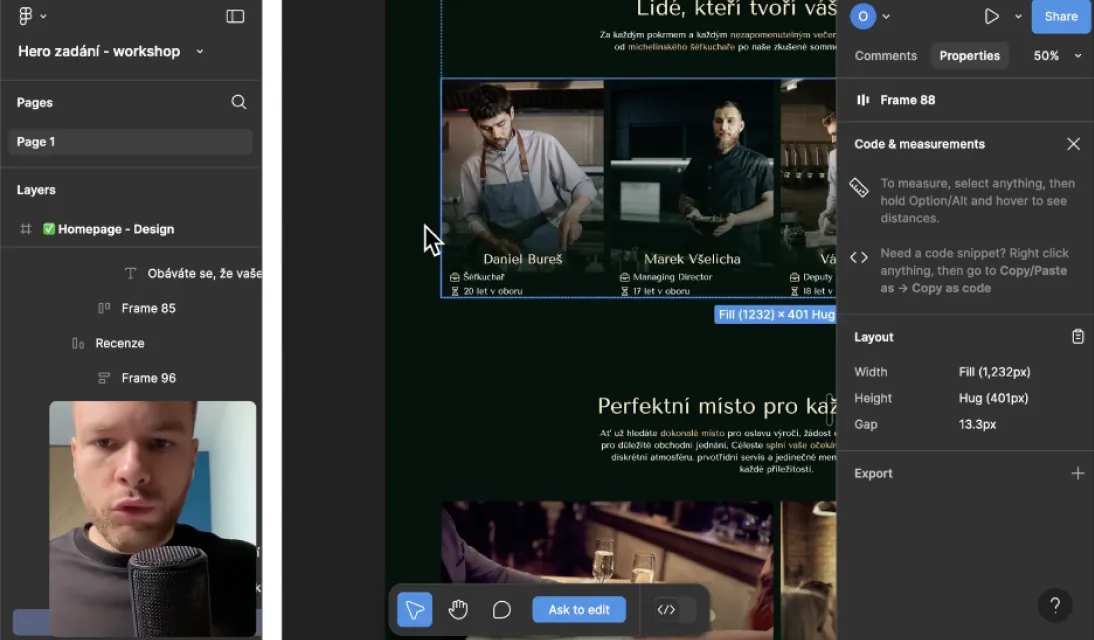Image resolution: width=1094 pixels, height=640 pixels.
Task: Click the text type icon of Obáváte layer
Action: [130, 274]
